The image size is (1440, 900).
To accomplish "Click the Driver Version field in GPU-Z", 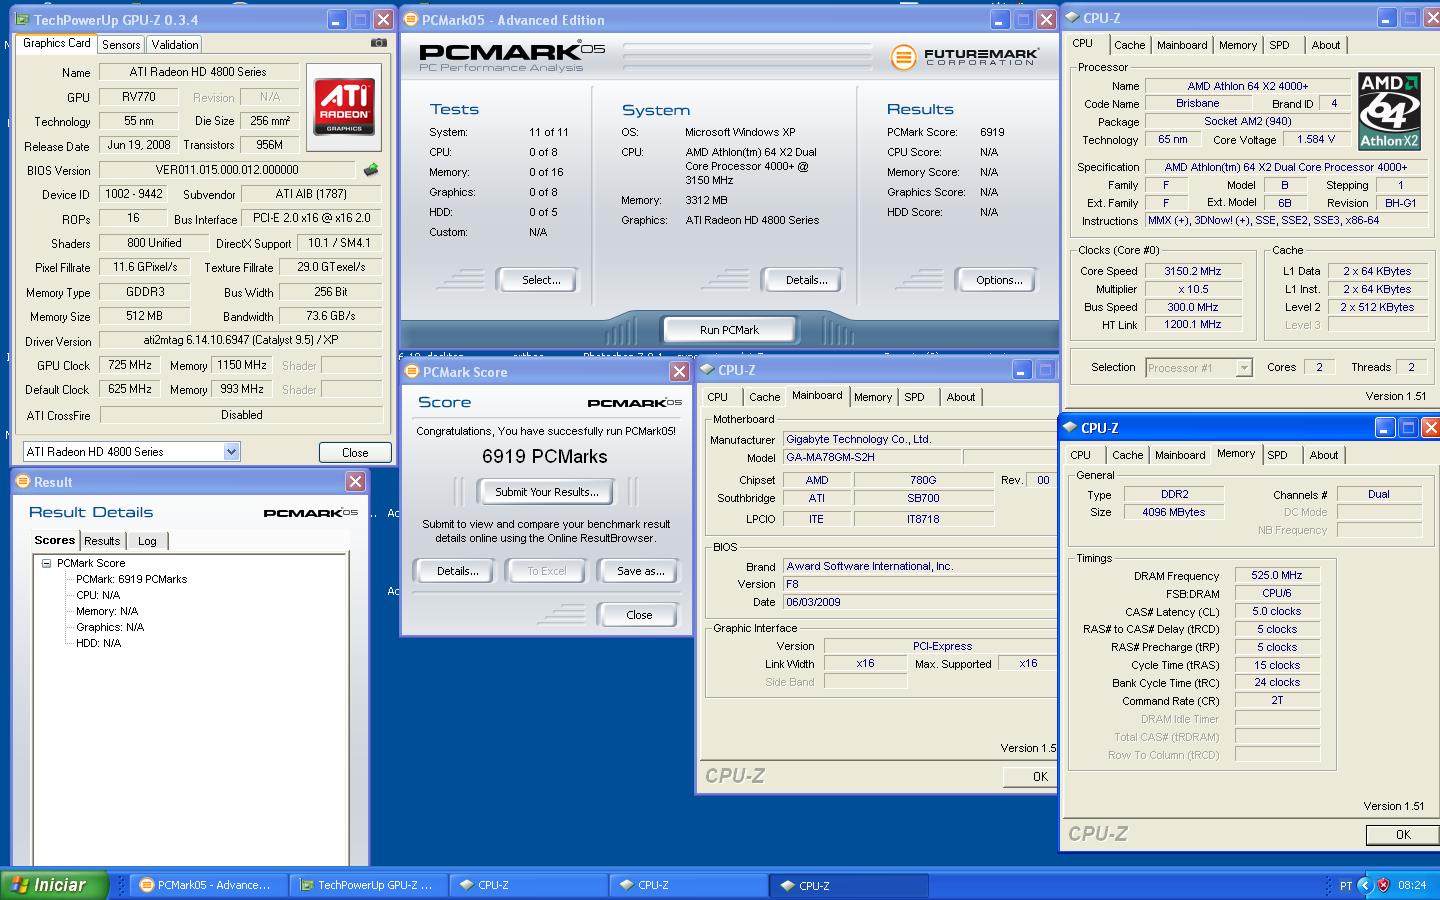I will tap(241, 340).
